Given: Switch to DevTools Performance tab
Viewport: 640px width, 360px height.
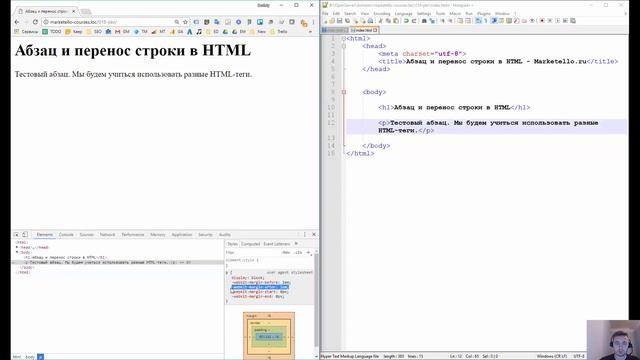Looking at the screenshot, I should pyautogui.click(x=133, y=235).
